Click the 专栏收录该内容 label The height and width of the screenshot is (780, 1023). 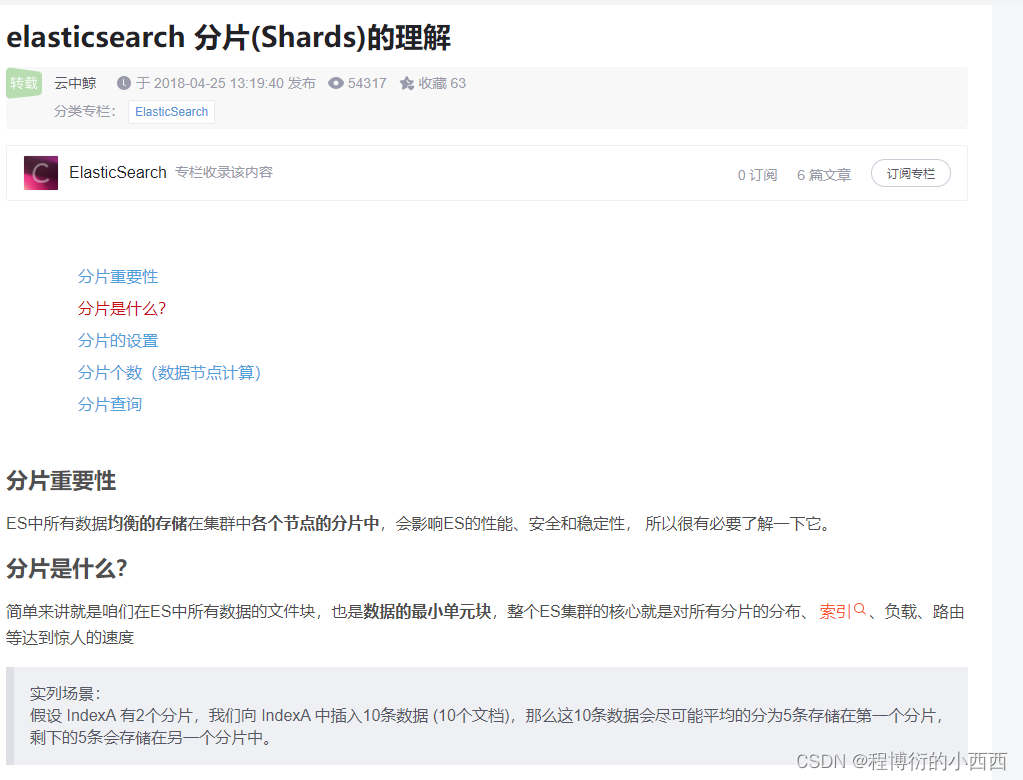224,172
